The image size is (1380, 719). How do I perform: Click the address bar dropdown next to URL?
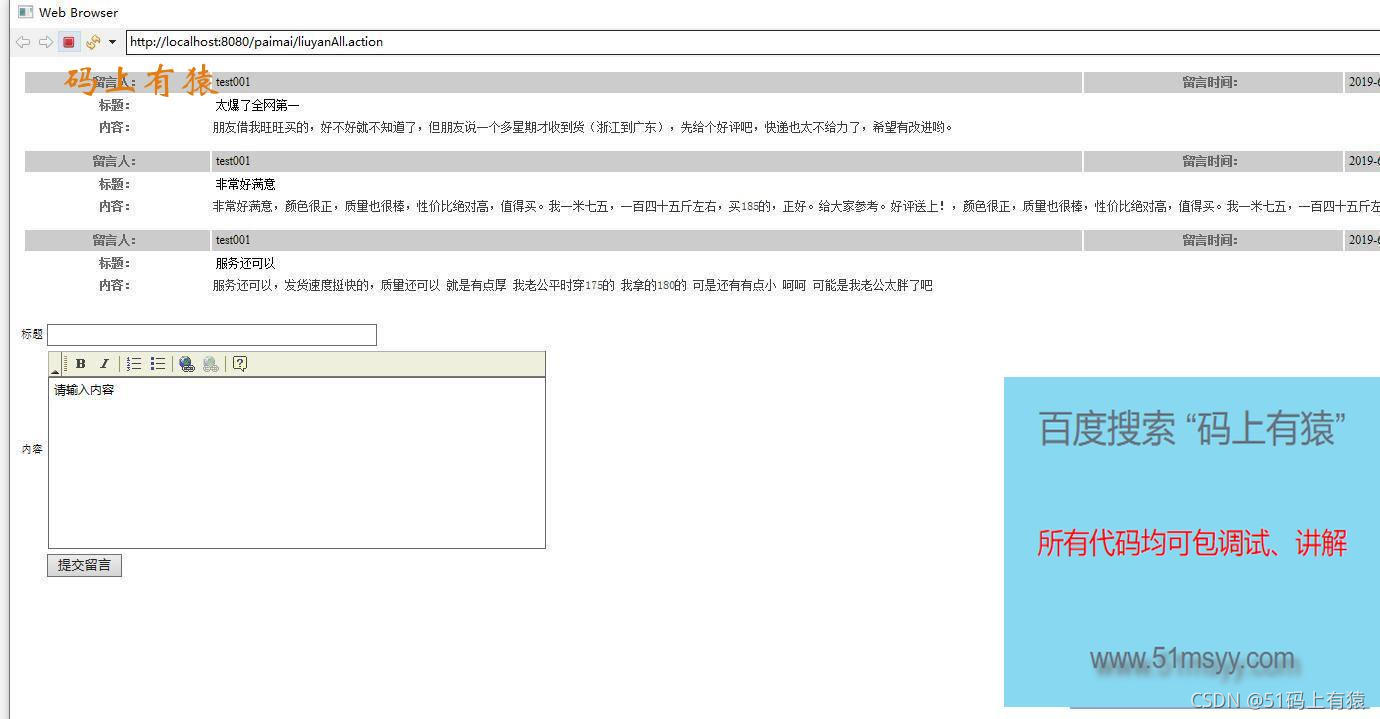(111, 42)
